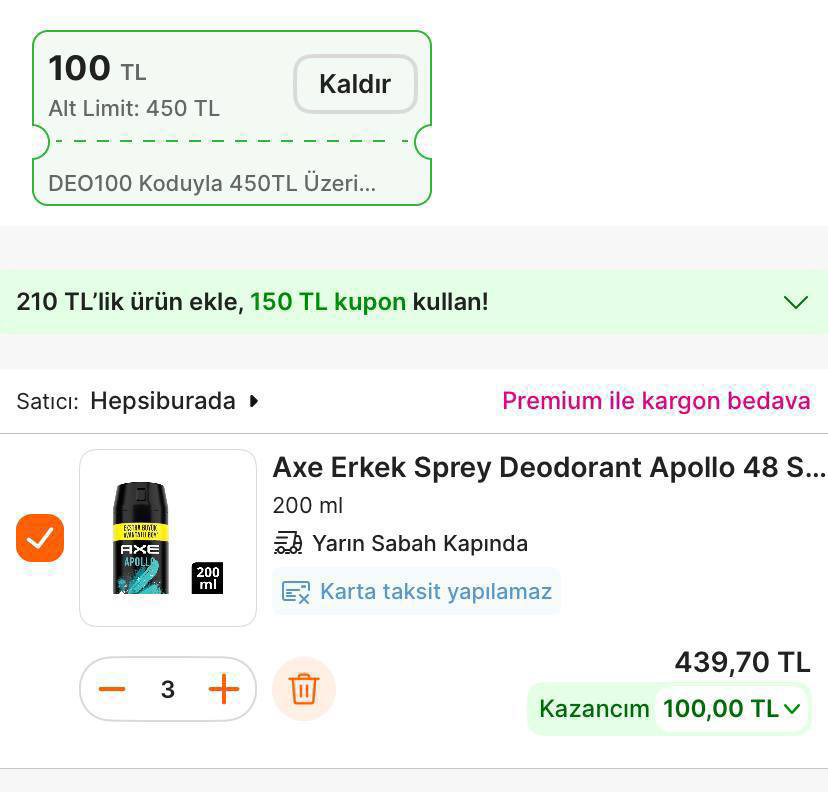Click the delivery truck icon
Screen dimensions: 828x792
[288, 543]
